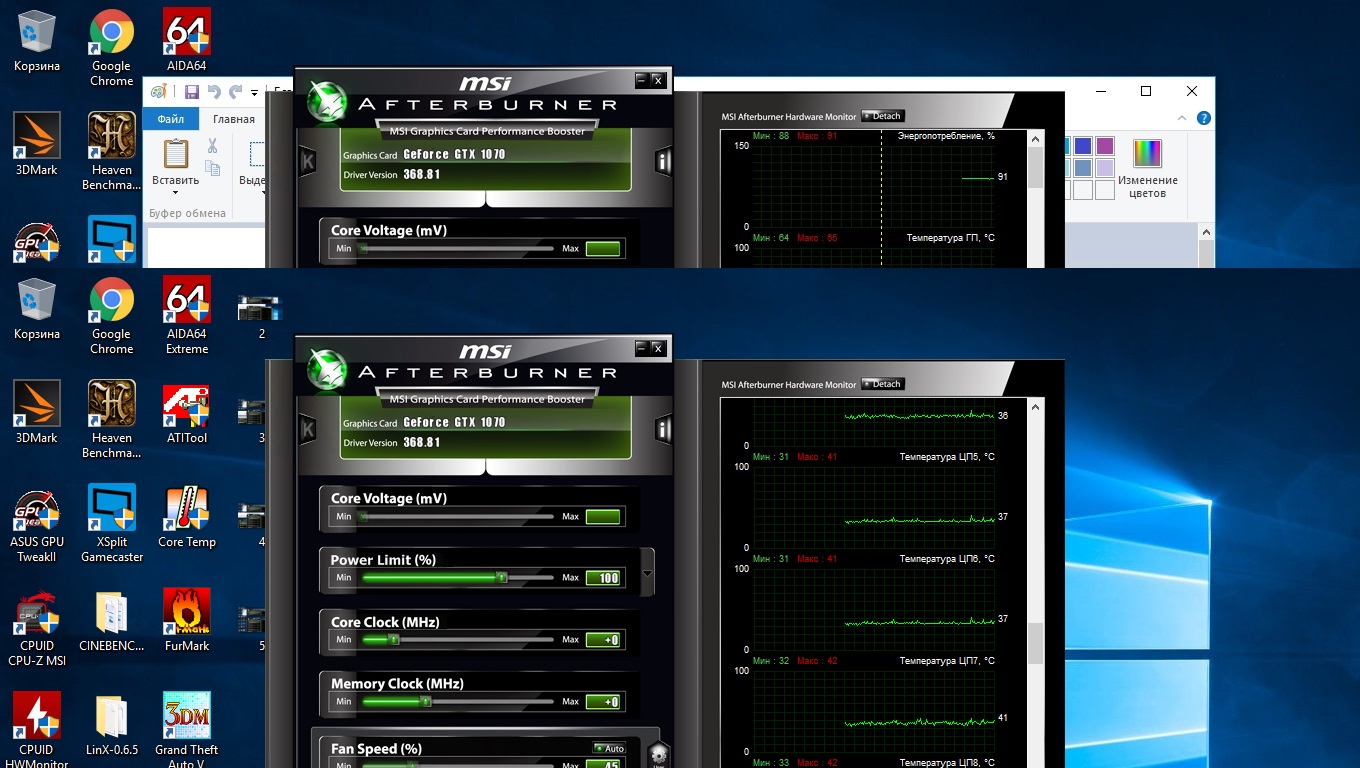Click the Power Limit value field showing 100
This screenshot has height=768, width=1360.
603,578
